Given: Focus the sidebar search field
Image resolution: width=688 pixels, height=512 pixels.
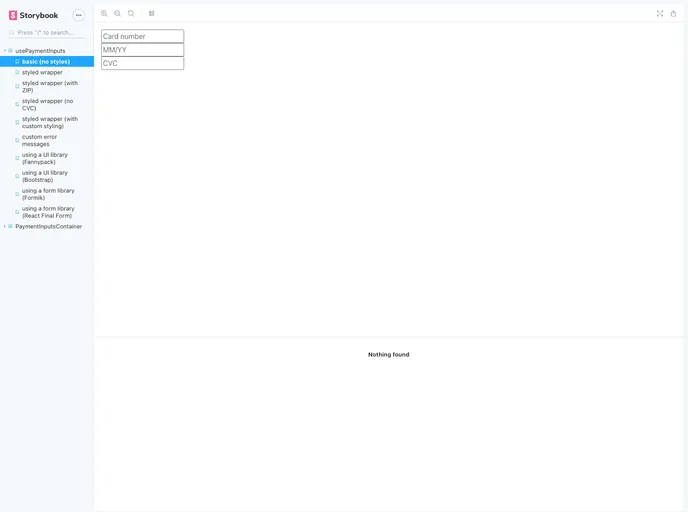Looking at the screenshot, I should coord(47,32).
